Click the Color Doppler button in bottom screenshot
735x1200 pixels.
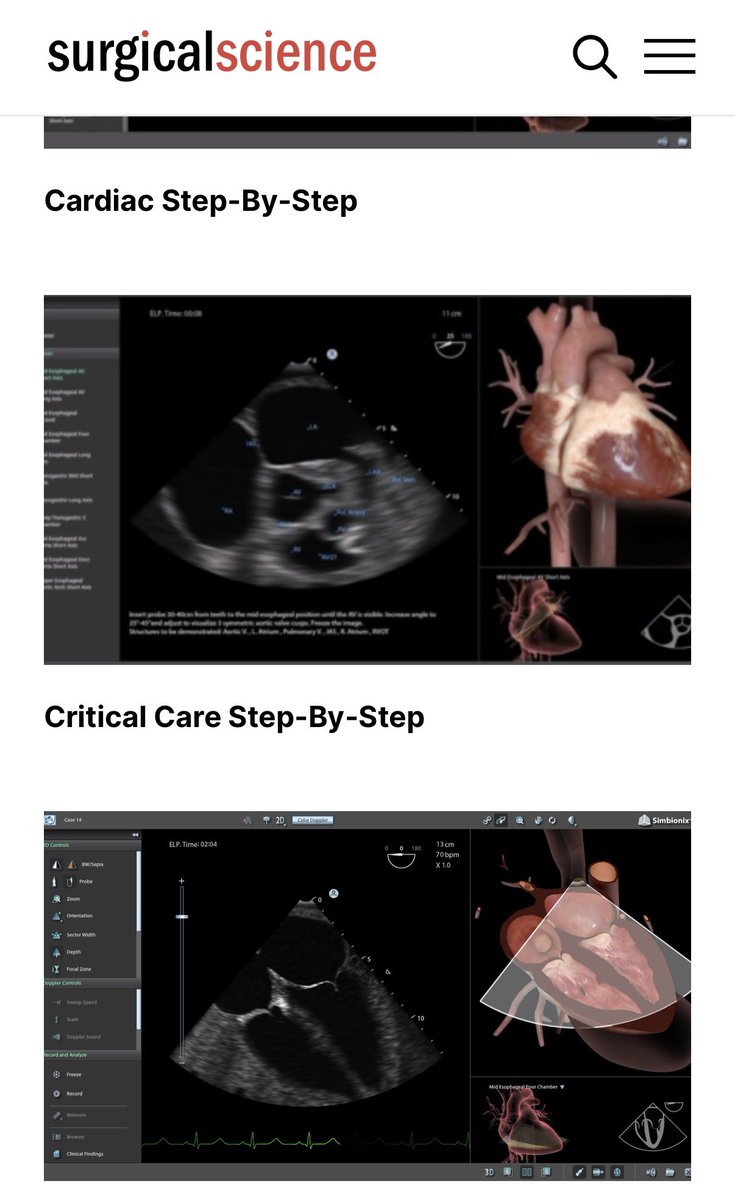[x=312, y=820]
